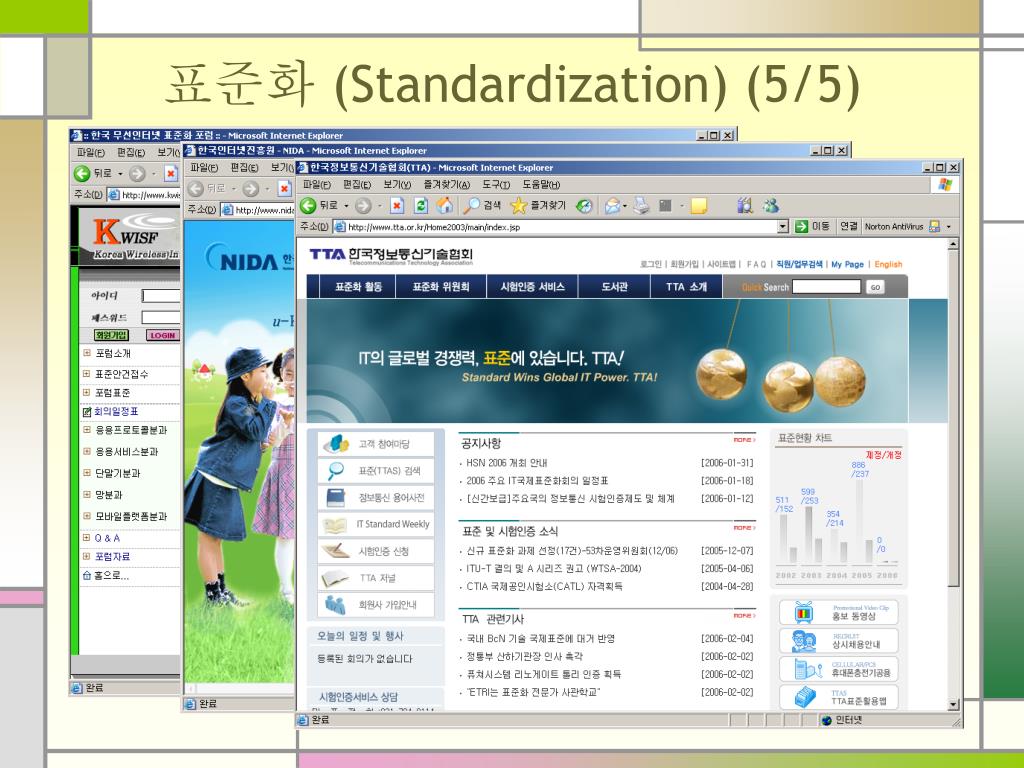This screenshot has height=768, width=1024.
Task: Expand the 포럼소개 item in KWISF menu
Action: [86, 353]
